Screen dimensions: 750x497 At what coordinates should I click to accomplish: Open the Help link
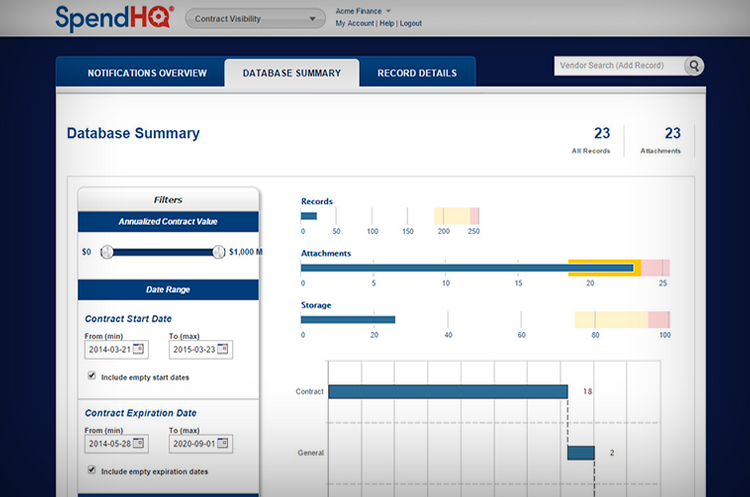[x=386, y=23]
